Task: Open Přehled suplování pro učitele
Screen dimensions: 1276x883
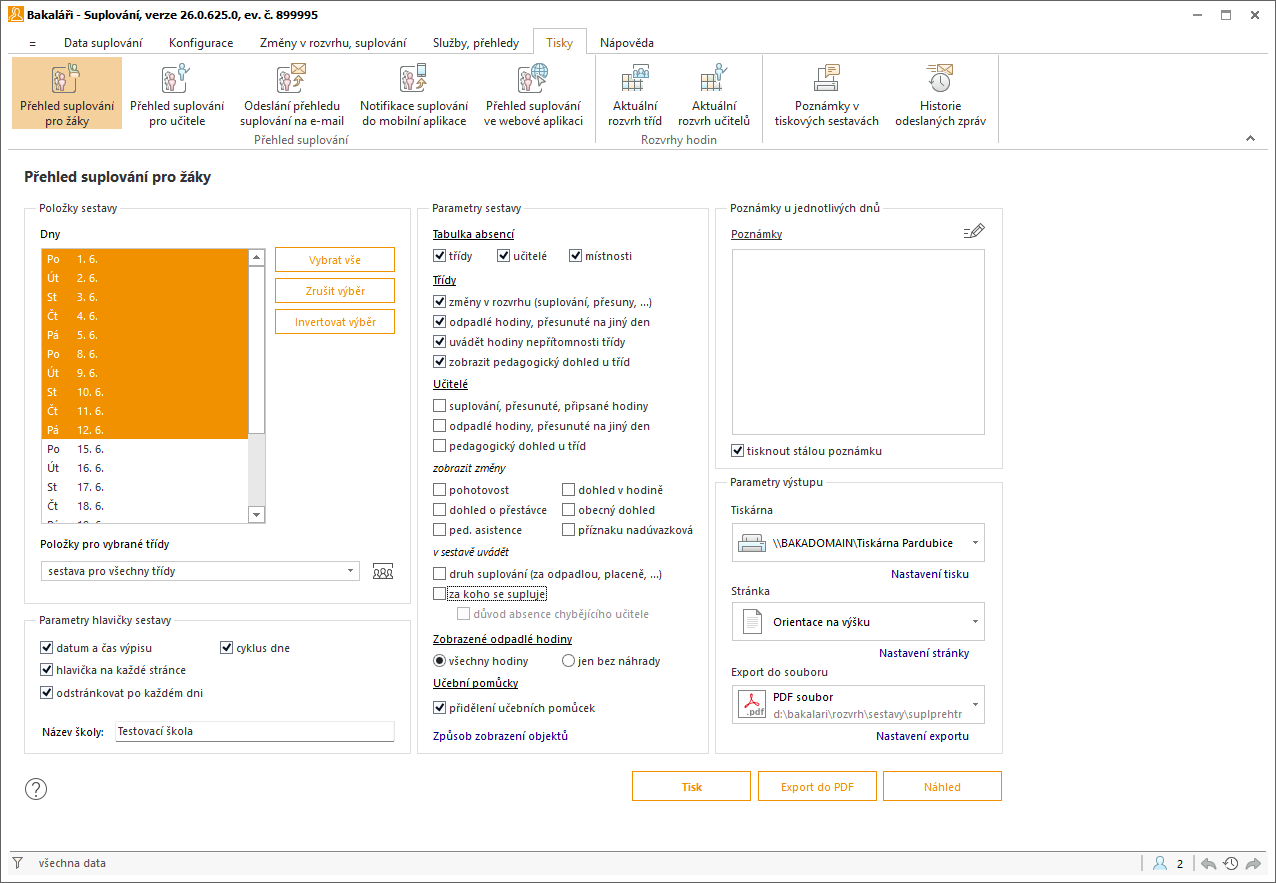Action: pyautogui.click(x=177, y=93)
